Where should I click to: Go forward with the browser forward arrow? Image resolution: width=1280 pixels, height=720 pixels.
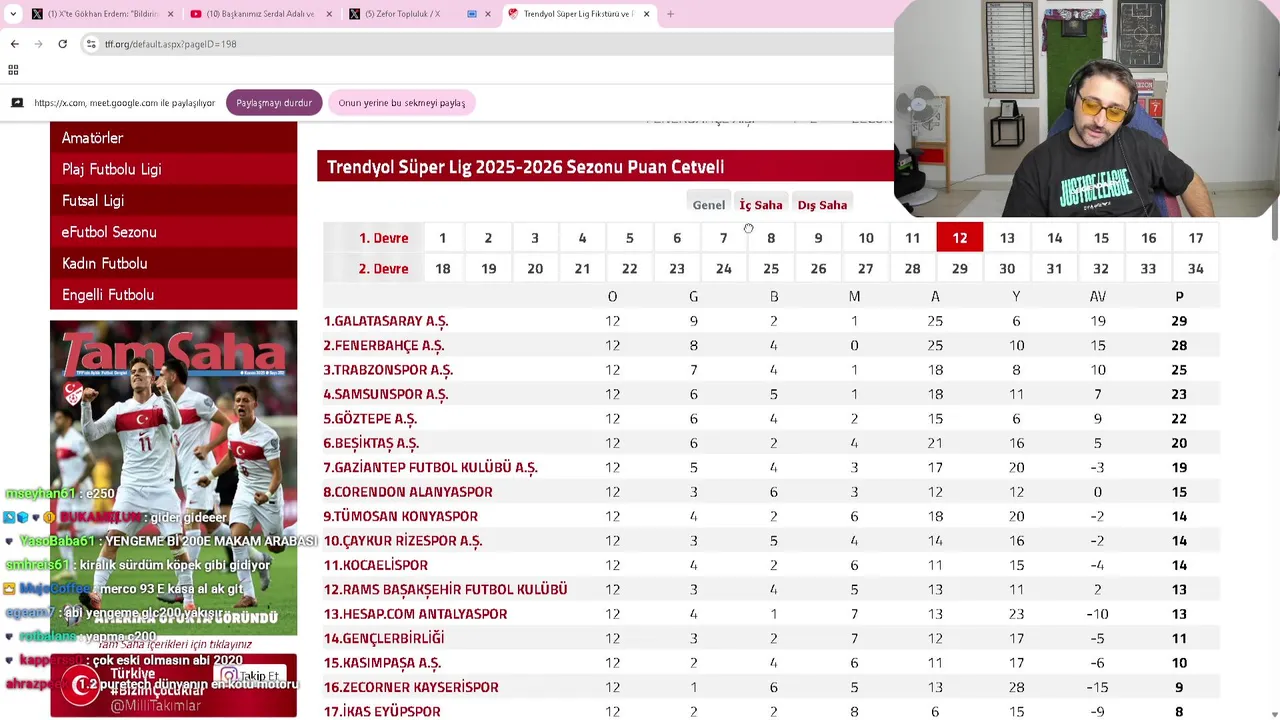click(38, 44)
